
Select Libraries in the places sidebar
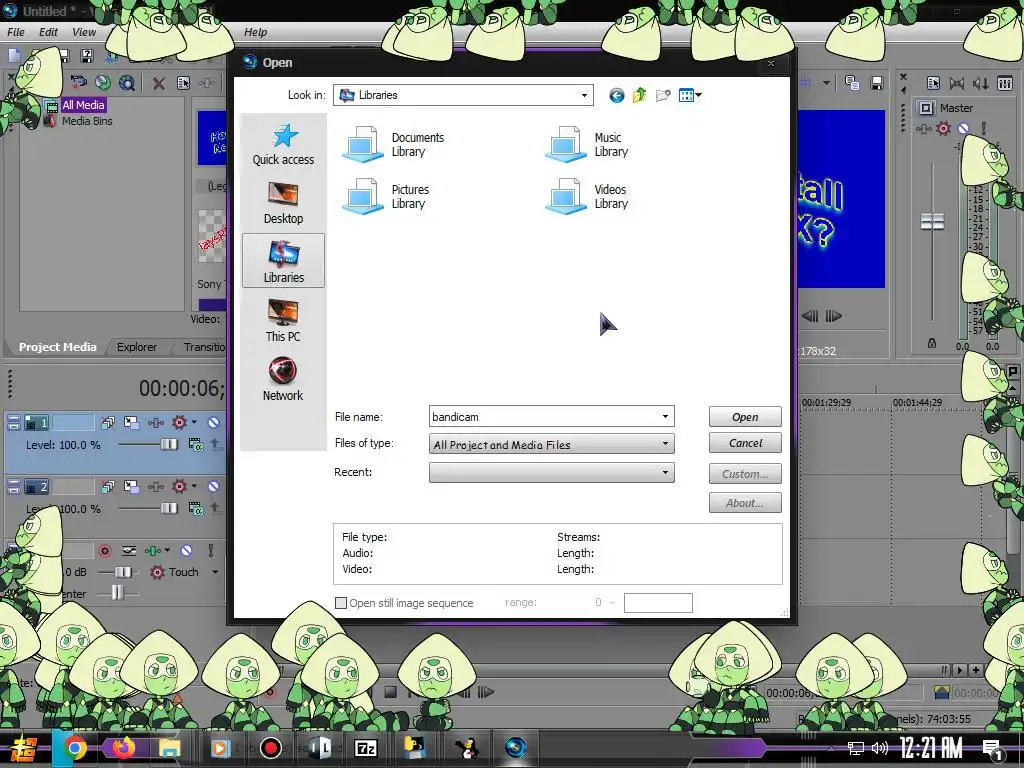click(x=283, y=261)
